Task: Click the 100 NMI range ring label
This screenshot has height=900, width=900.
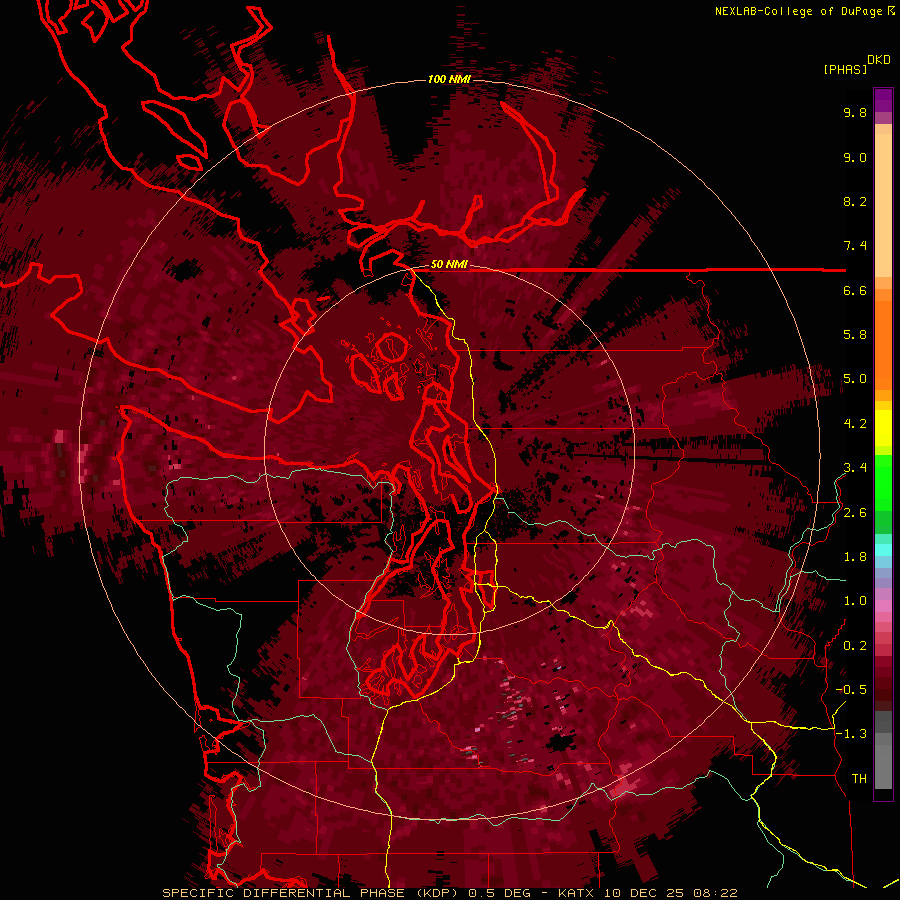Action: click(x=449, y=79)
